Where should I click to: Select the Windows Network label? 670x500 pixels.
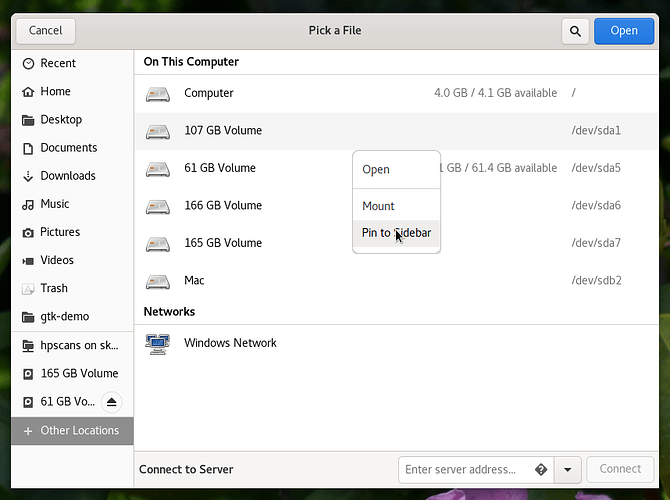[x=230, y=343]
